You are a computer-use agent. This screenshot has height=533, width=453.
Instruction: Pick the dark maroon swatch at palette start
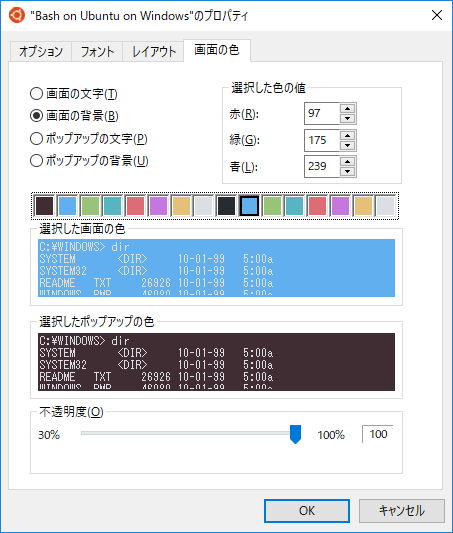click(45, 206)
